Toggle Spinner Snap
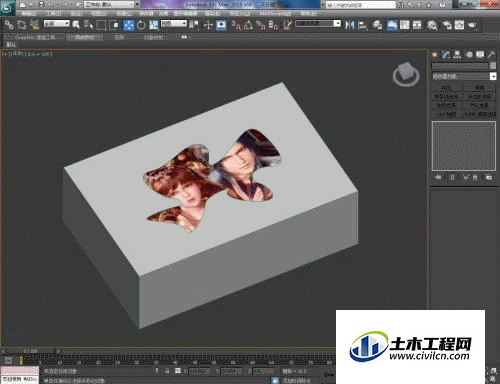Image resolution: width=500 pixels, height=384 pixels. pos(273,25)
